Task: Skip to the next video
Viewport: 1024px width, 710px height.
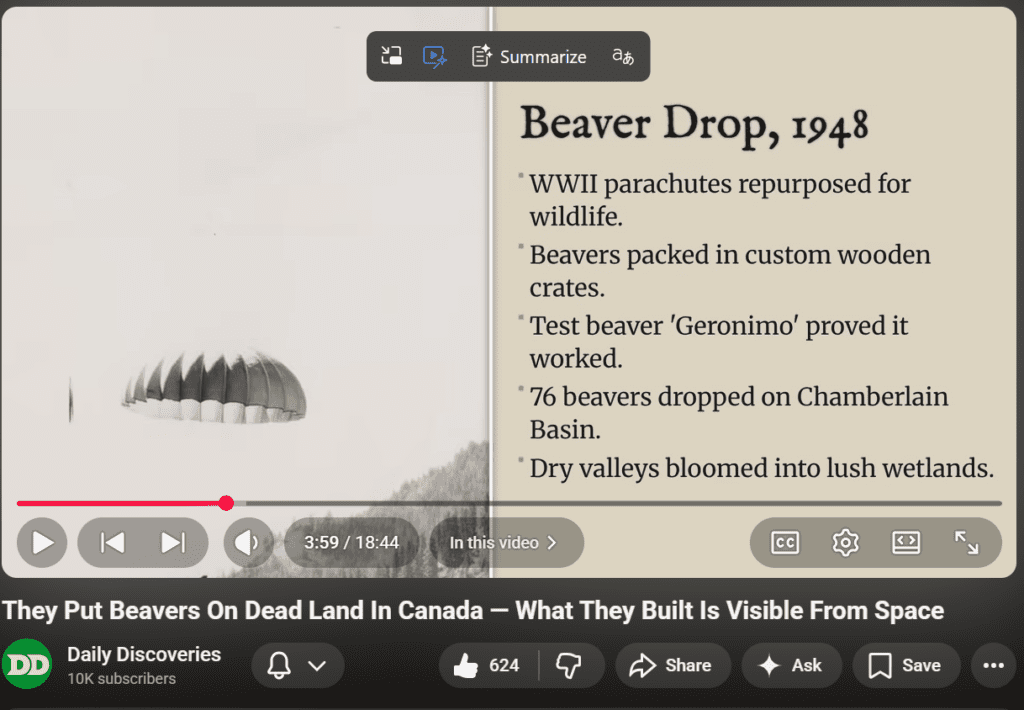Action: pos(173,543)
